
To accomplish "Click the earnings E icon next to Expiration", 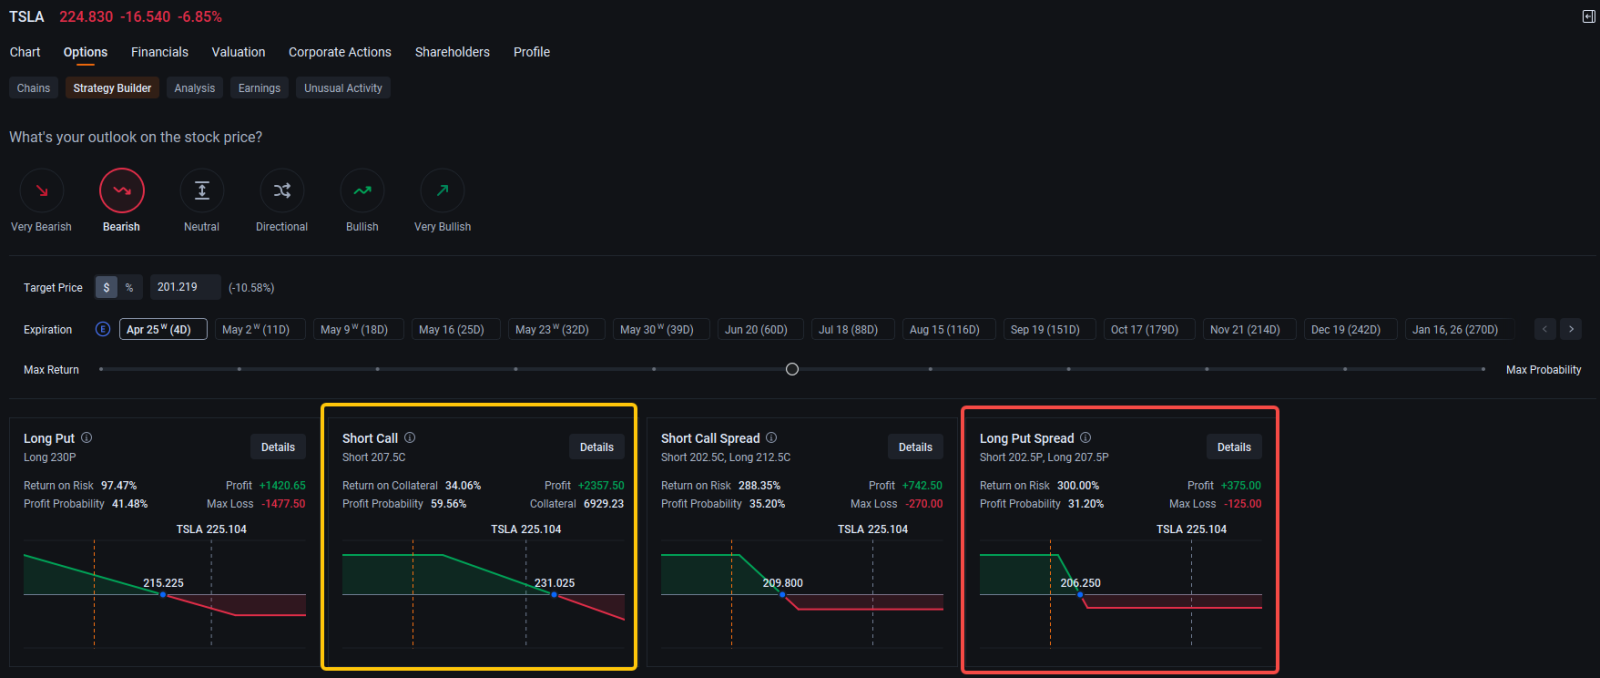I will pos(103,329).
